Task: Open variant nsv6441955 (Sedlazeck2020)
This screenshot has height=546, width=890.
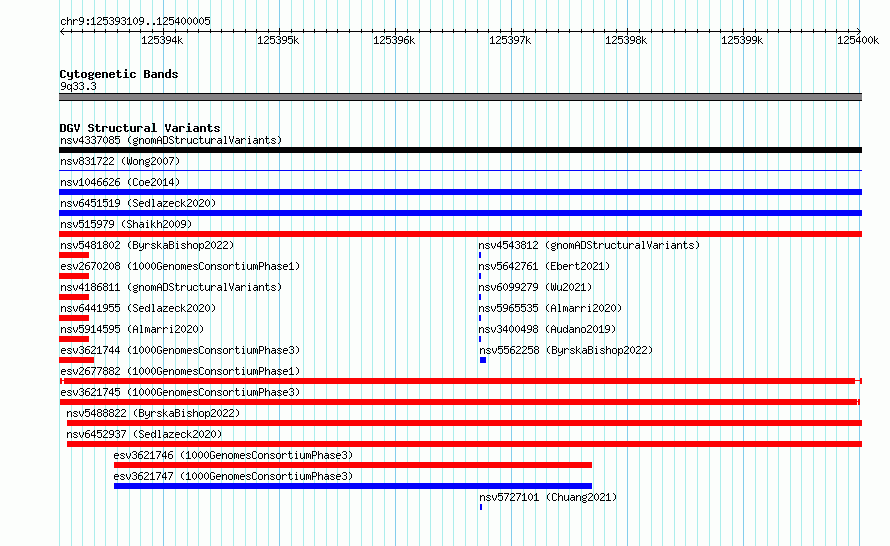Action: pyautogui.click(x=138, y=308)
